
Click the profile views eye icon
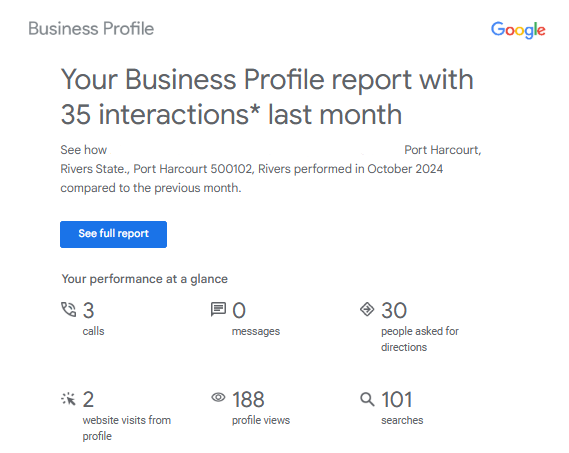click(218, 397)
